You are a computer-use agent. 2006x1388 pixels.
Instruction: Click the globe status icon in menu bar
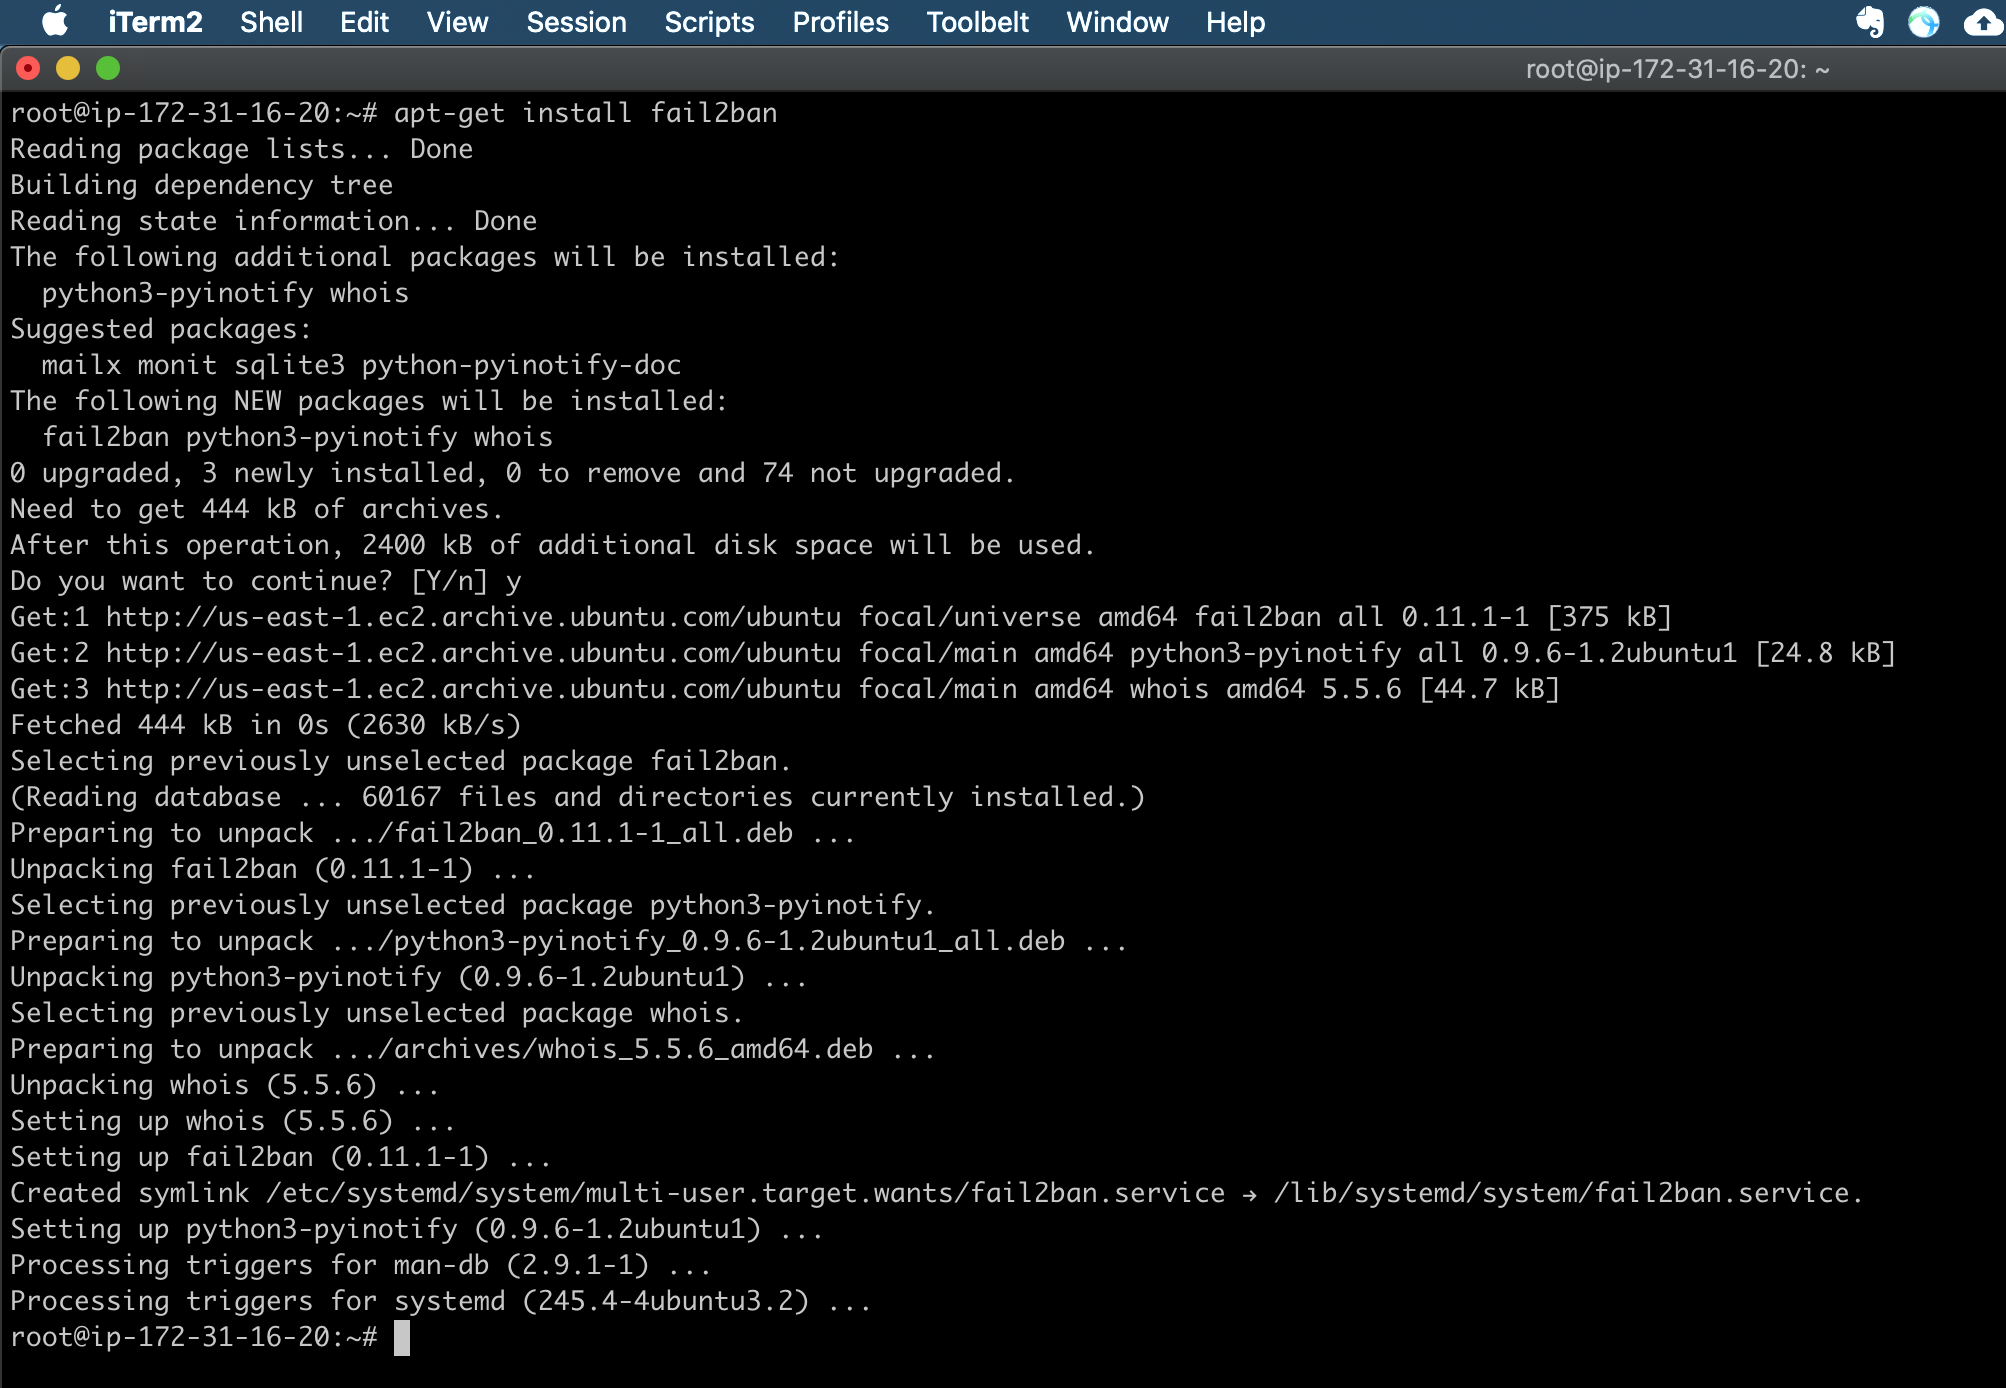pos(1923,22)
